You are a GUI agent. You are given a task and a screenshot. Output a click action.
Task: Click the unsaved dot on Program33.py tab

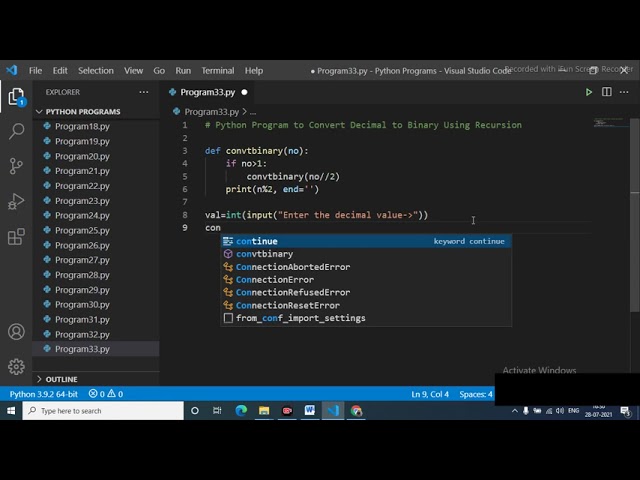tap(244, 92)
